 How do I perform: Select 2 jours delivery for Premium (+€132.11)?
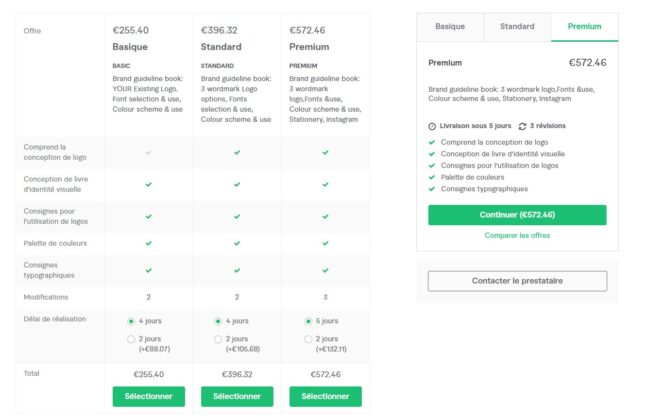[307, 340]
